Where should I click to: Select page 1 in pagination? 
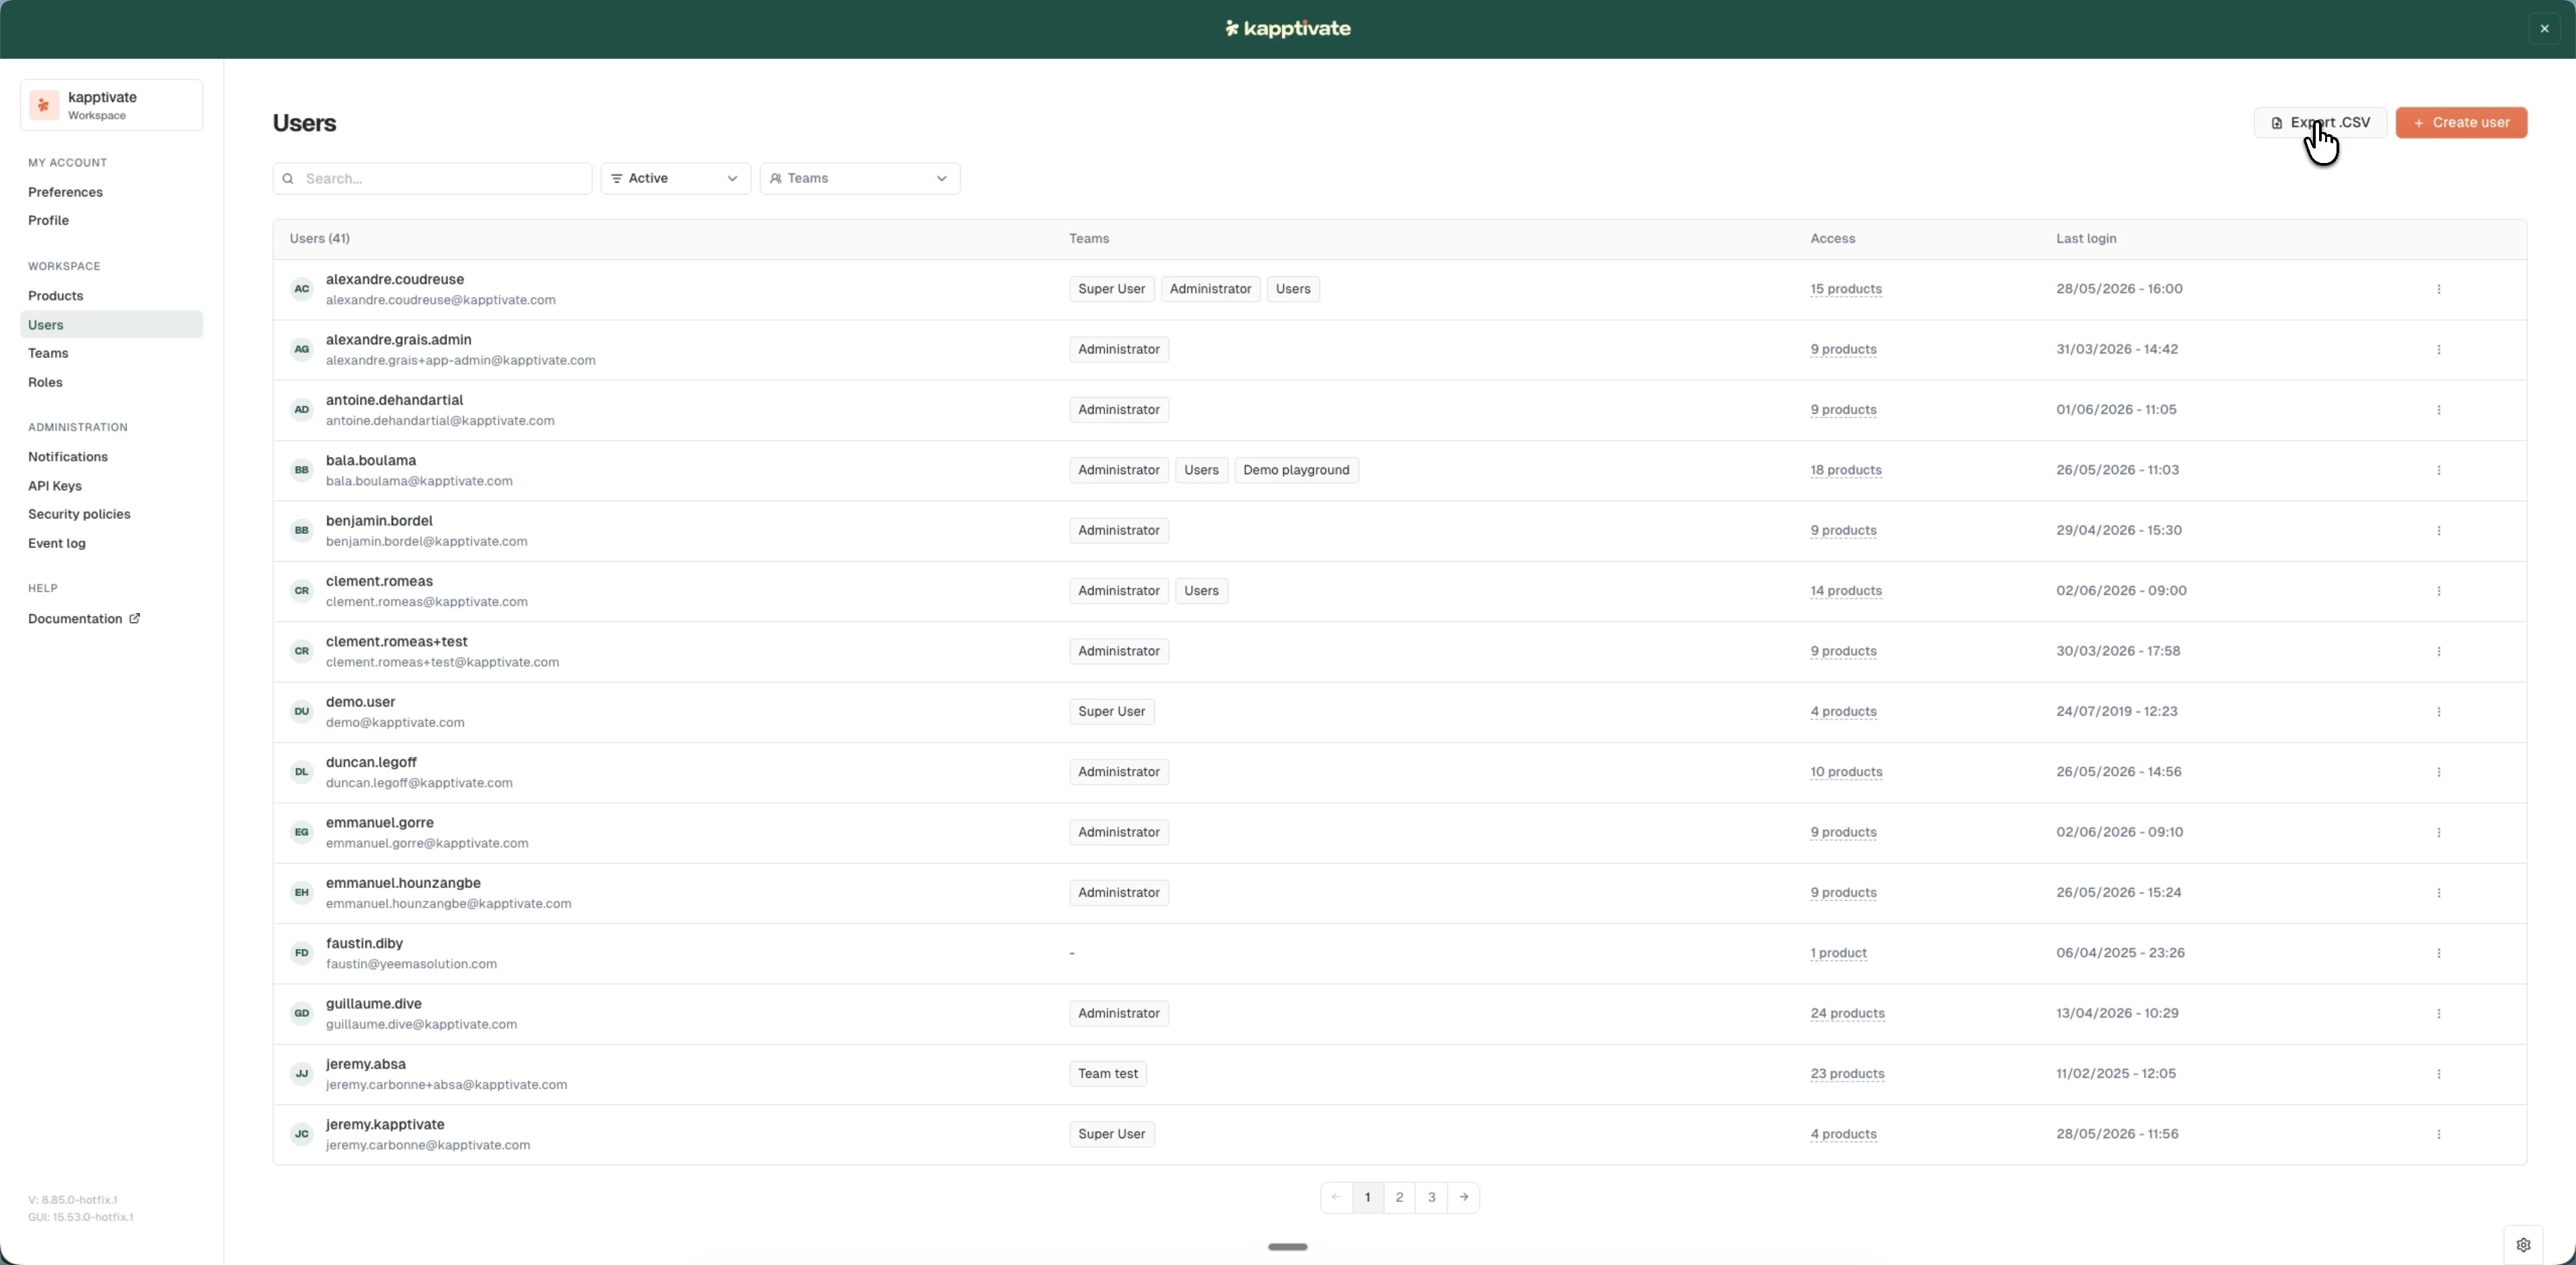click(1367, 1197)
